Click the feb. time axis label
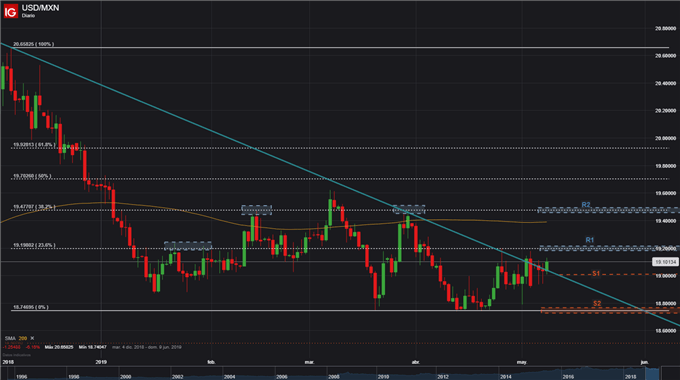Screen dimensions: 680x380 [x=211, y=362]
